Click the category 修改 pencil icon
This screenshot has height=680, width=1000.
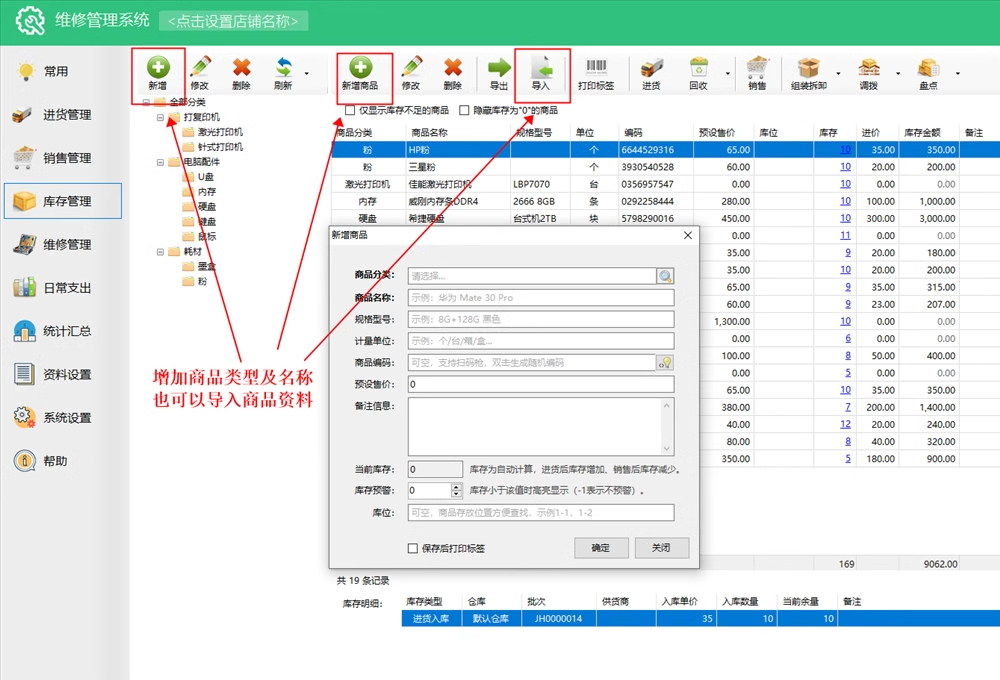click(x=200, y=67)
